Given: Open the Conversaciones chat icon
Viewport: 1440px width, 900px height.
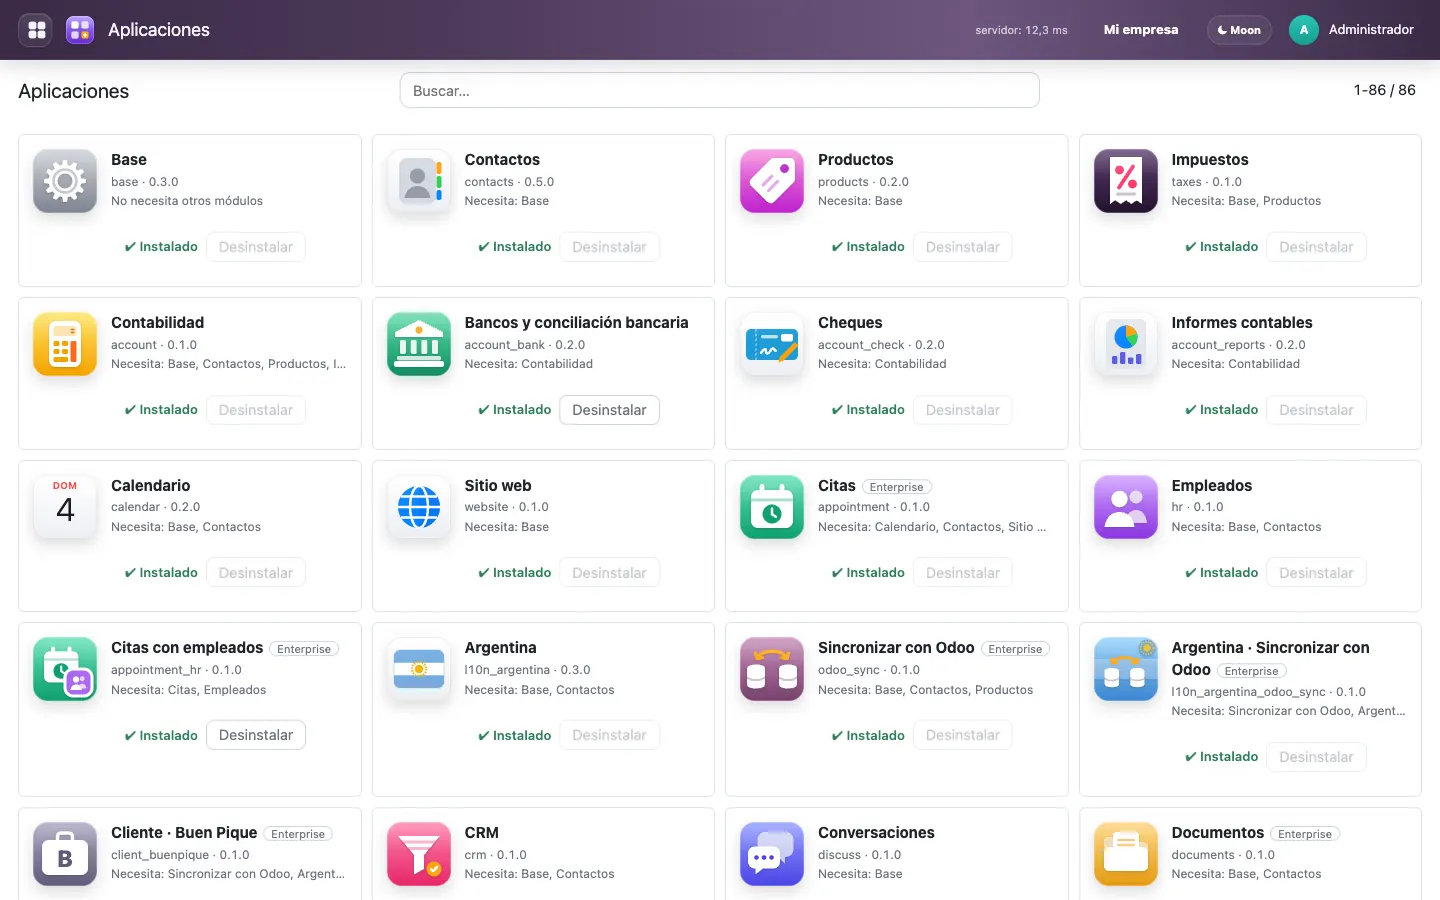Looking at the screenshot, I should tap(772, 854).
